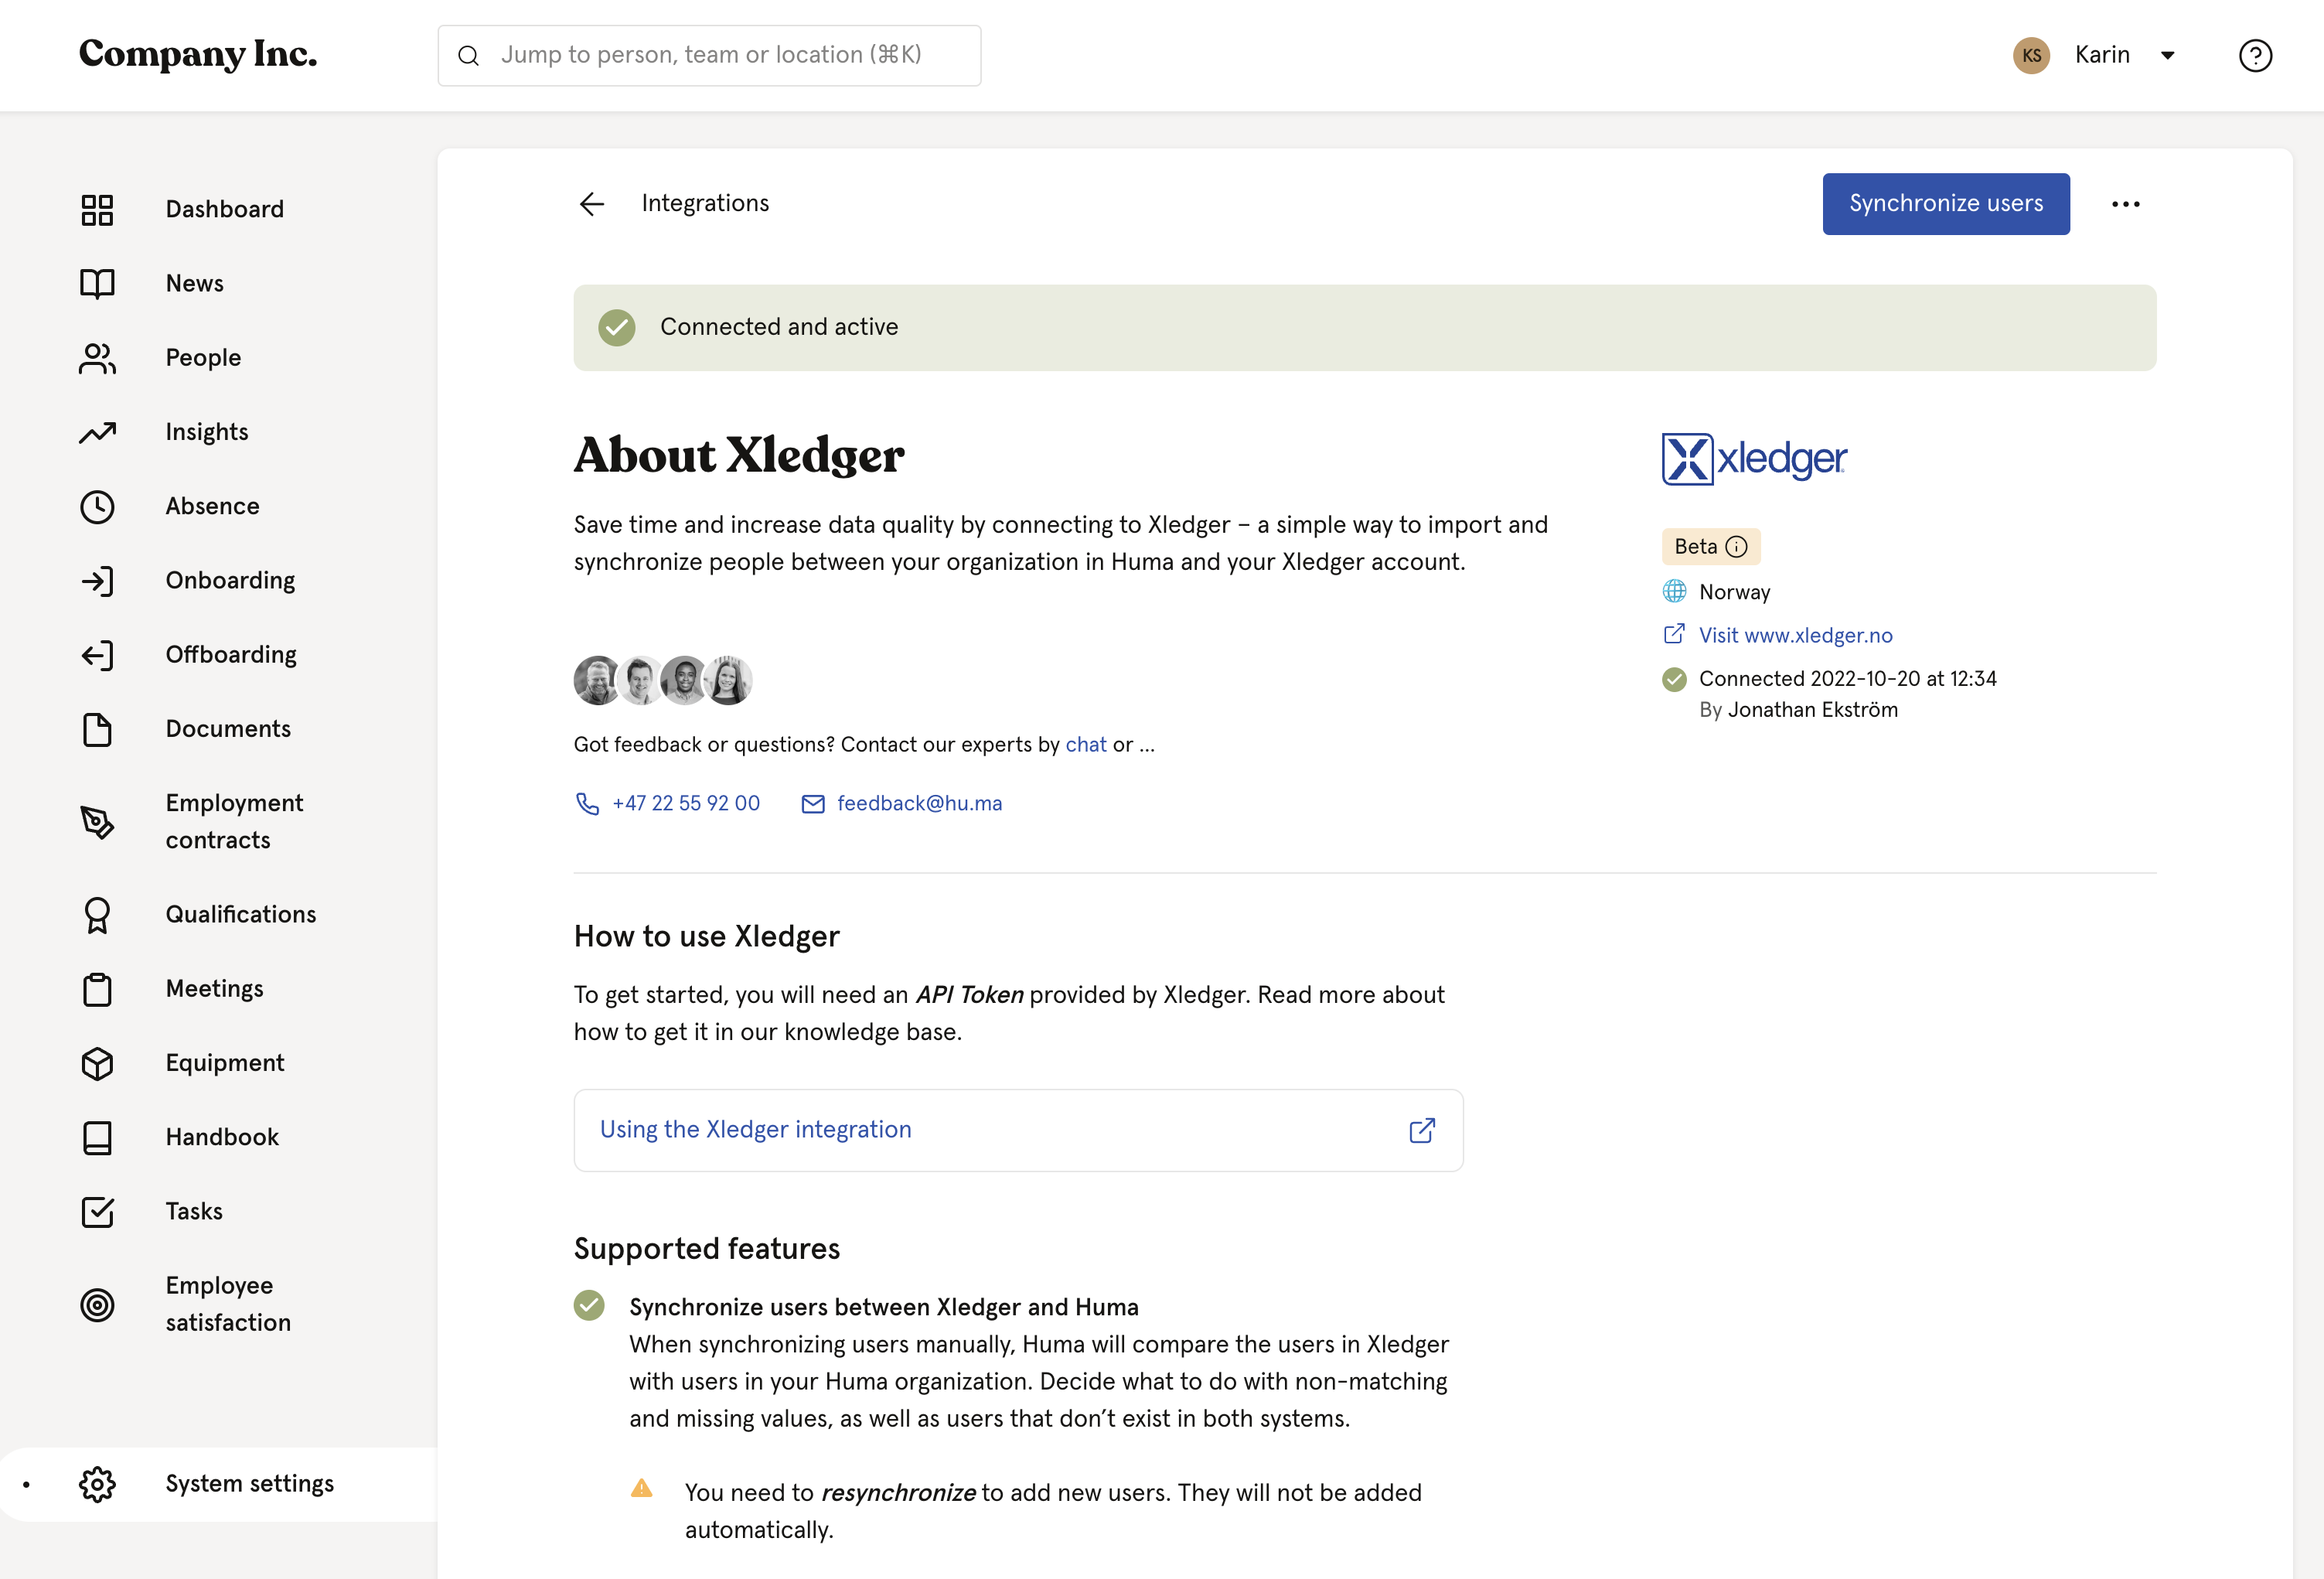Click the Beta info icon
Image resolution: width=2324 pixels, height=1579 pixels.
coord(1737,547)
